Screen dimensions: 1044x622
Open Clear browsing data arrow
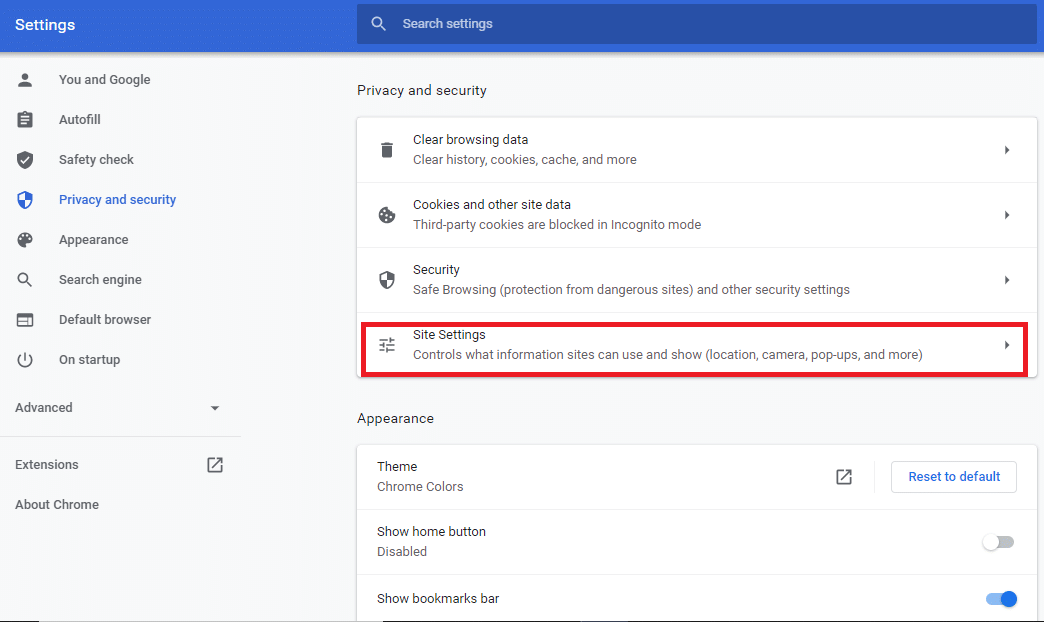click(1007, 150)
